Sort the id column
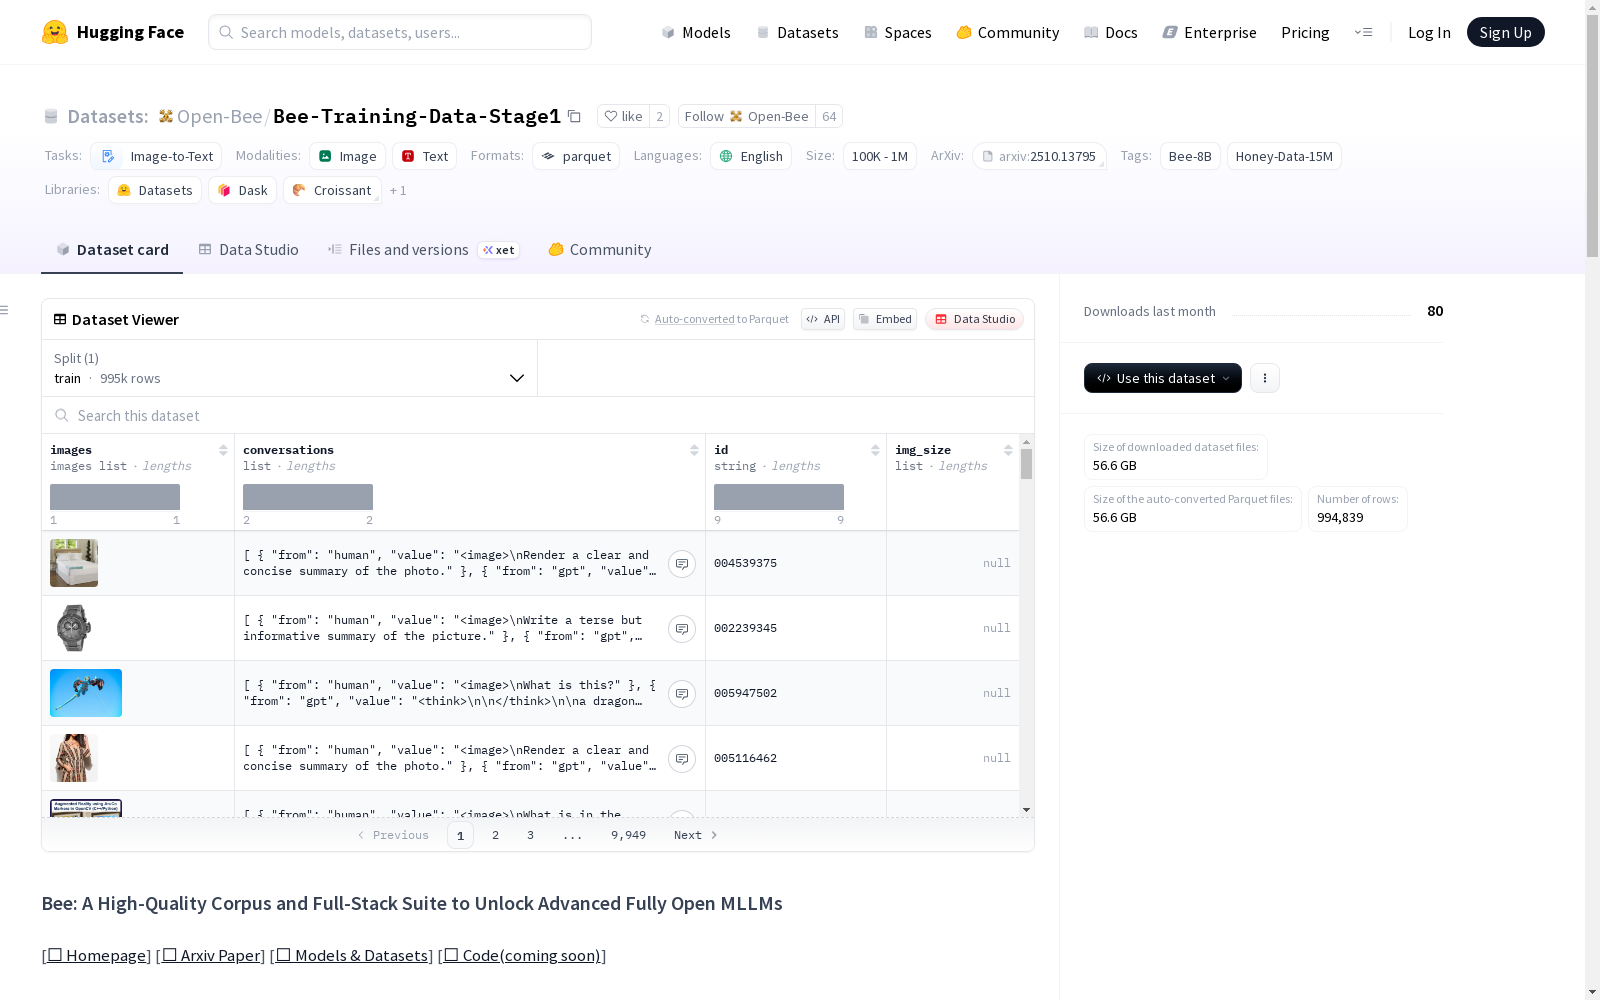The height and width of the screenshot is (1000, 1600). click(875, 450)
